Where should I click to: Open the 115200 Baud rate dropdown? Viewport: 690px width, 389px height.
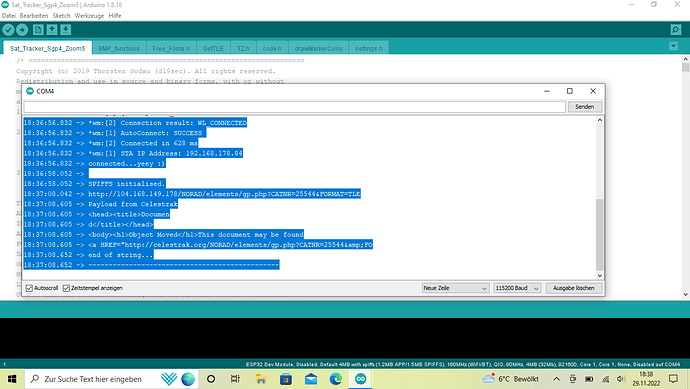pos(517,288)
